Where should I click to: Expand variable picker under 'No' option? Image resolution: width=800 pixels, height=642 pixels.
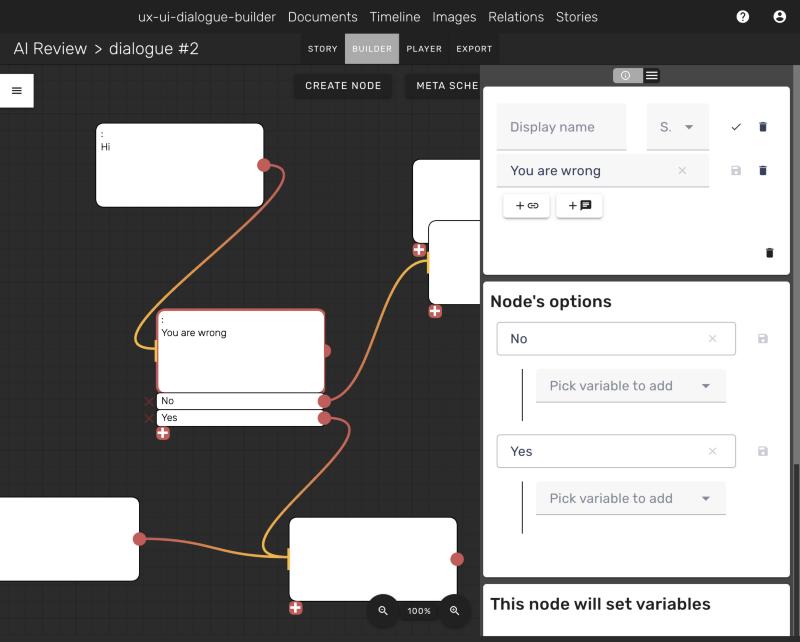(631, 386)
